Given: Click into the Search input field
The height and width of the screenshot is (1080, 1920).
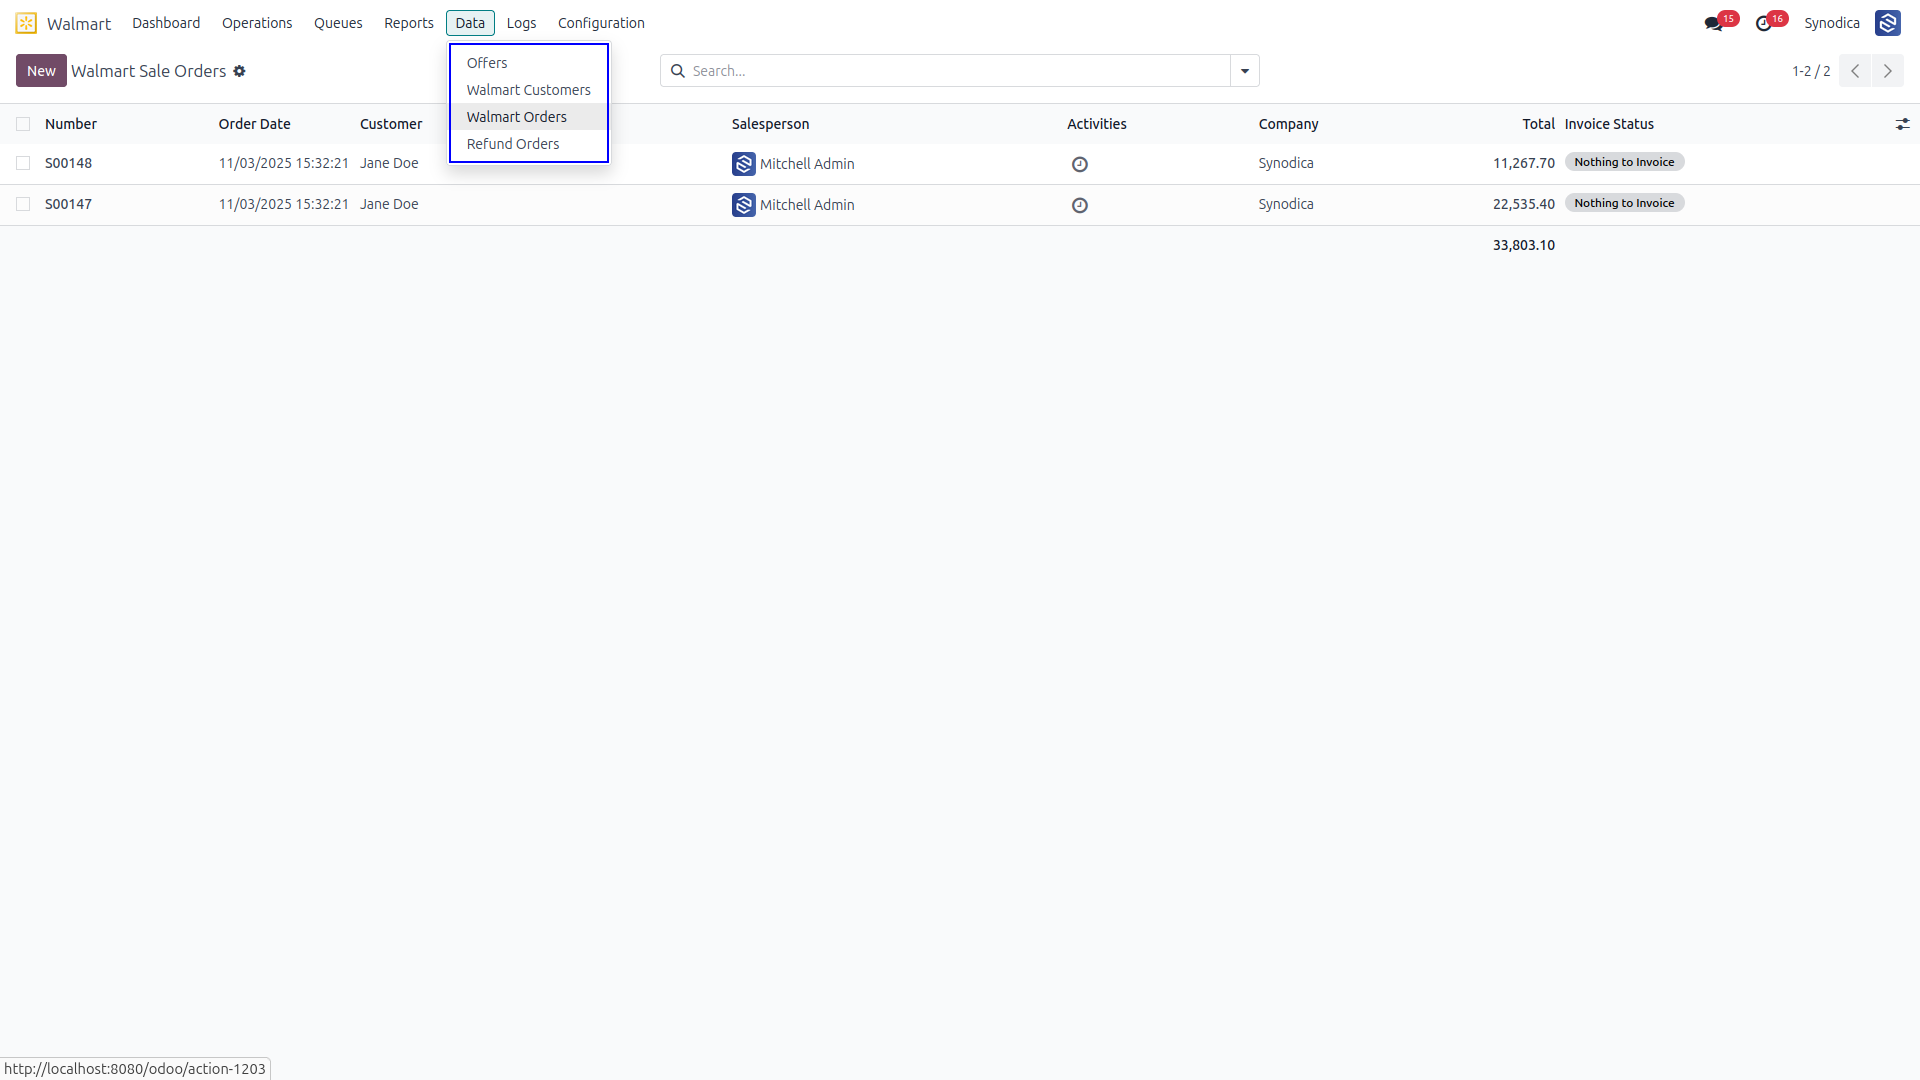Looking at the screenshot, I should (958, 71).
